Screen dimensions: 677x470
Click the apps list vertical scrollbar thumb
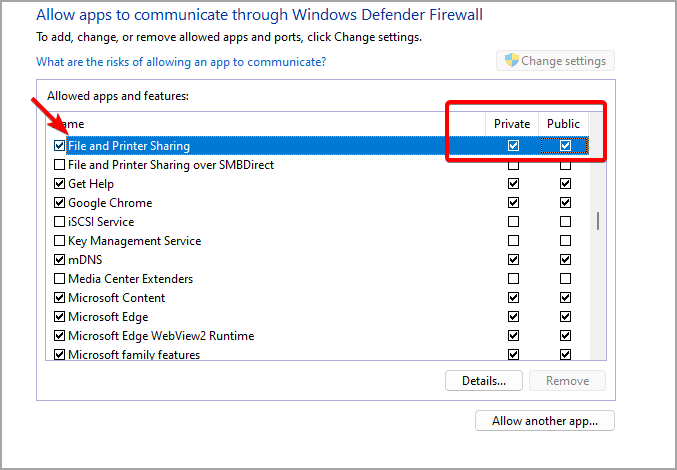coord(598,221)
